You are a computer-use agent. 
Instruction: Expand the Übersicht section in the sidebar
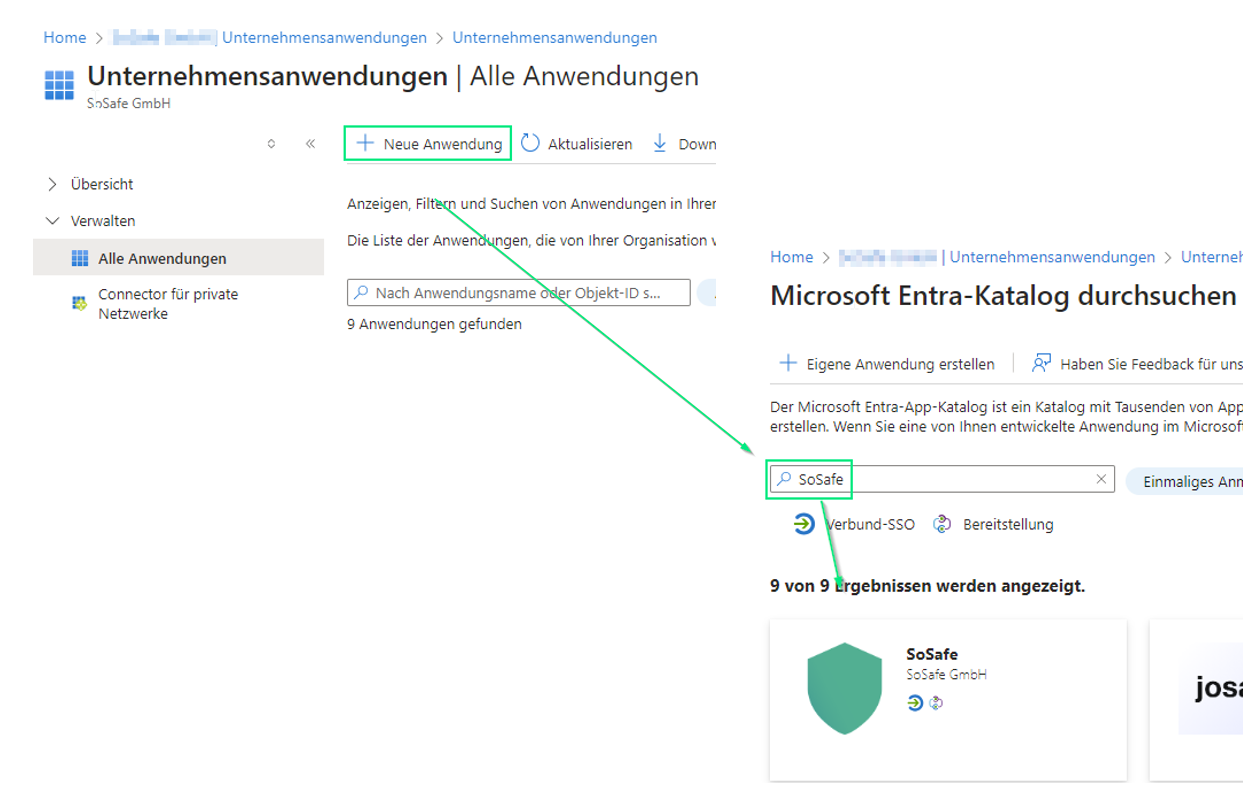point(53,184)
